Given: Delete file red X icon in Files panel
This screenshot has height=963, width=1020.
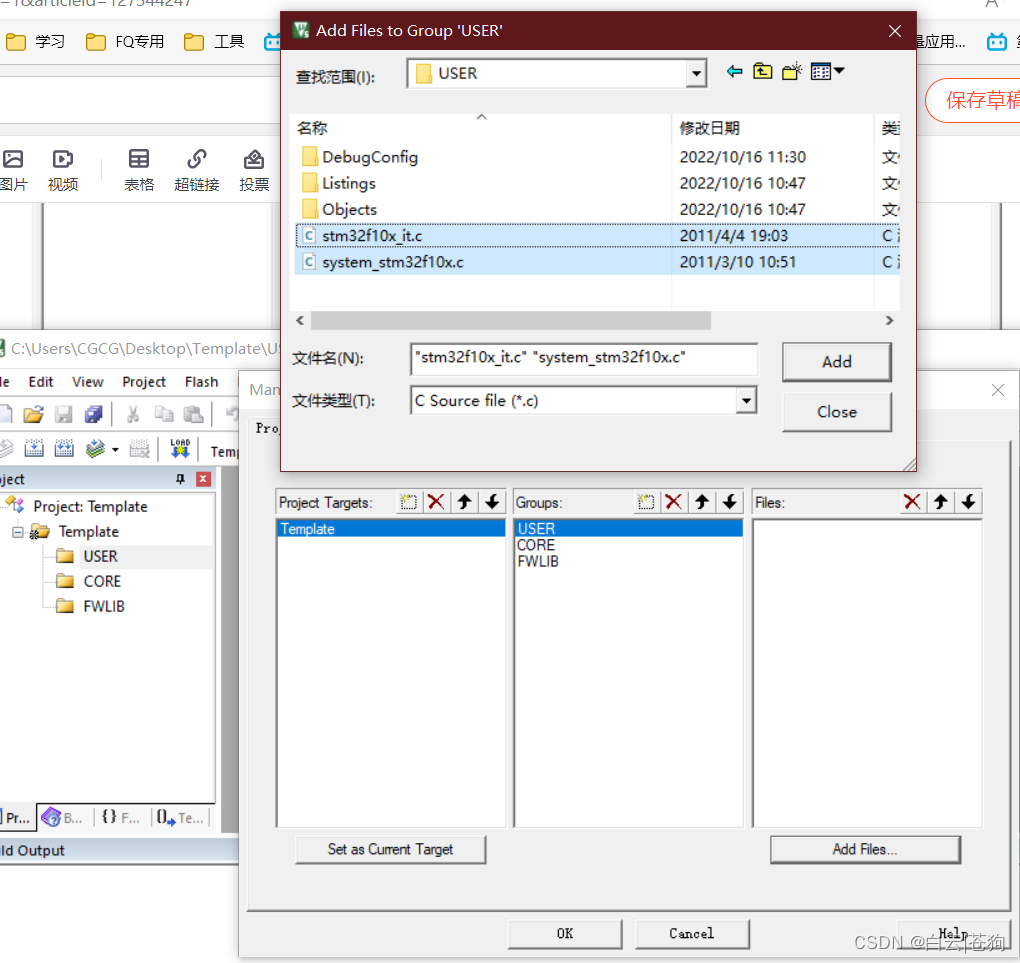Looking at the screenshot, I should click(913, 502).
